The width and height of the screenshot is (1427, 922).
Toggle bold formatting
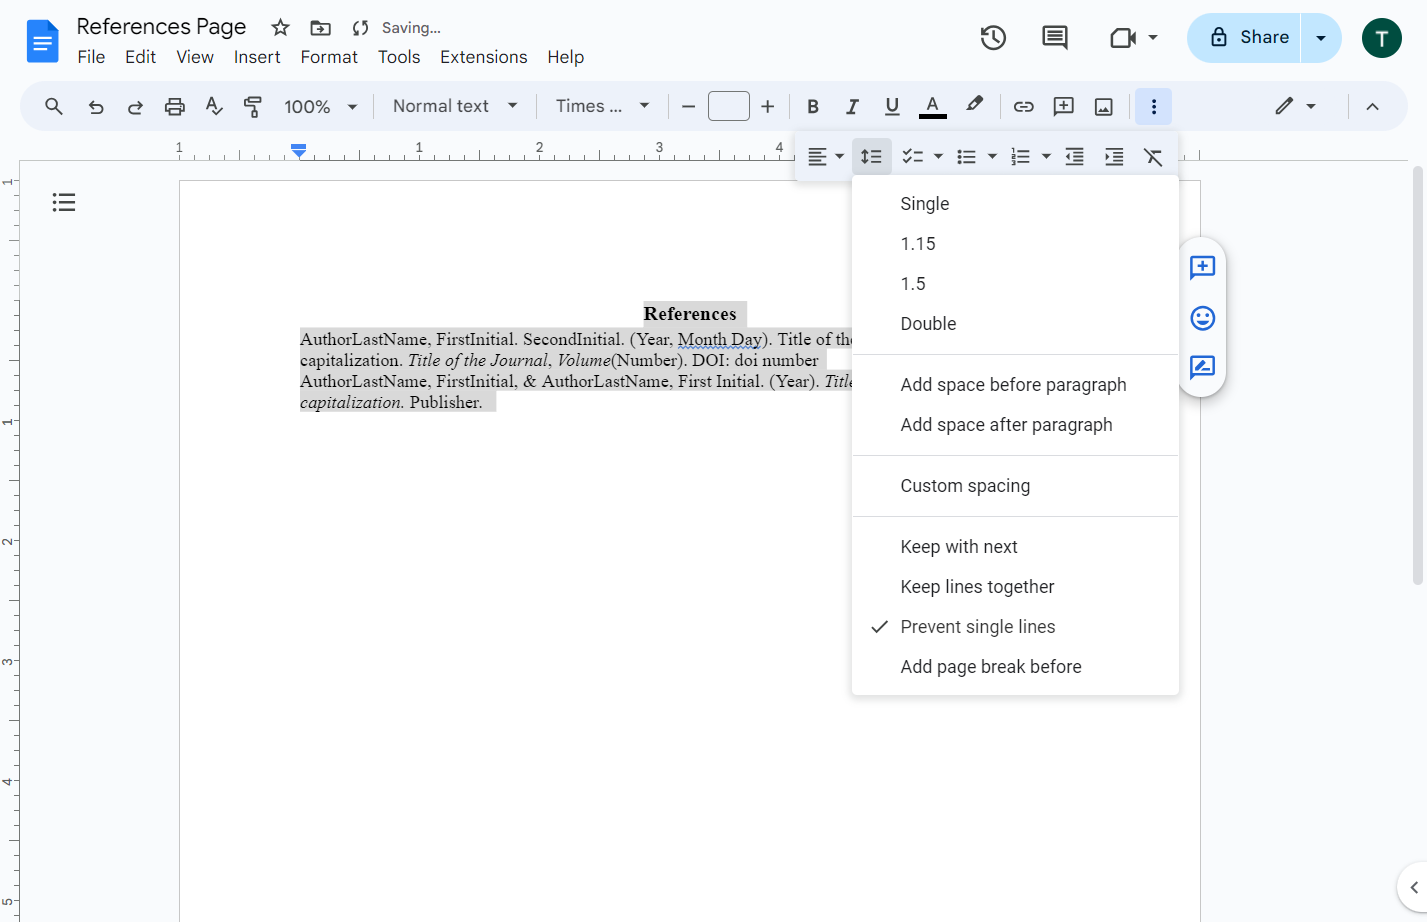(813, 106)
